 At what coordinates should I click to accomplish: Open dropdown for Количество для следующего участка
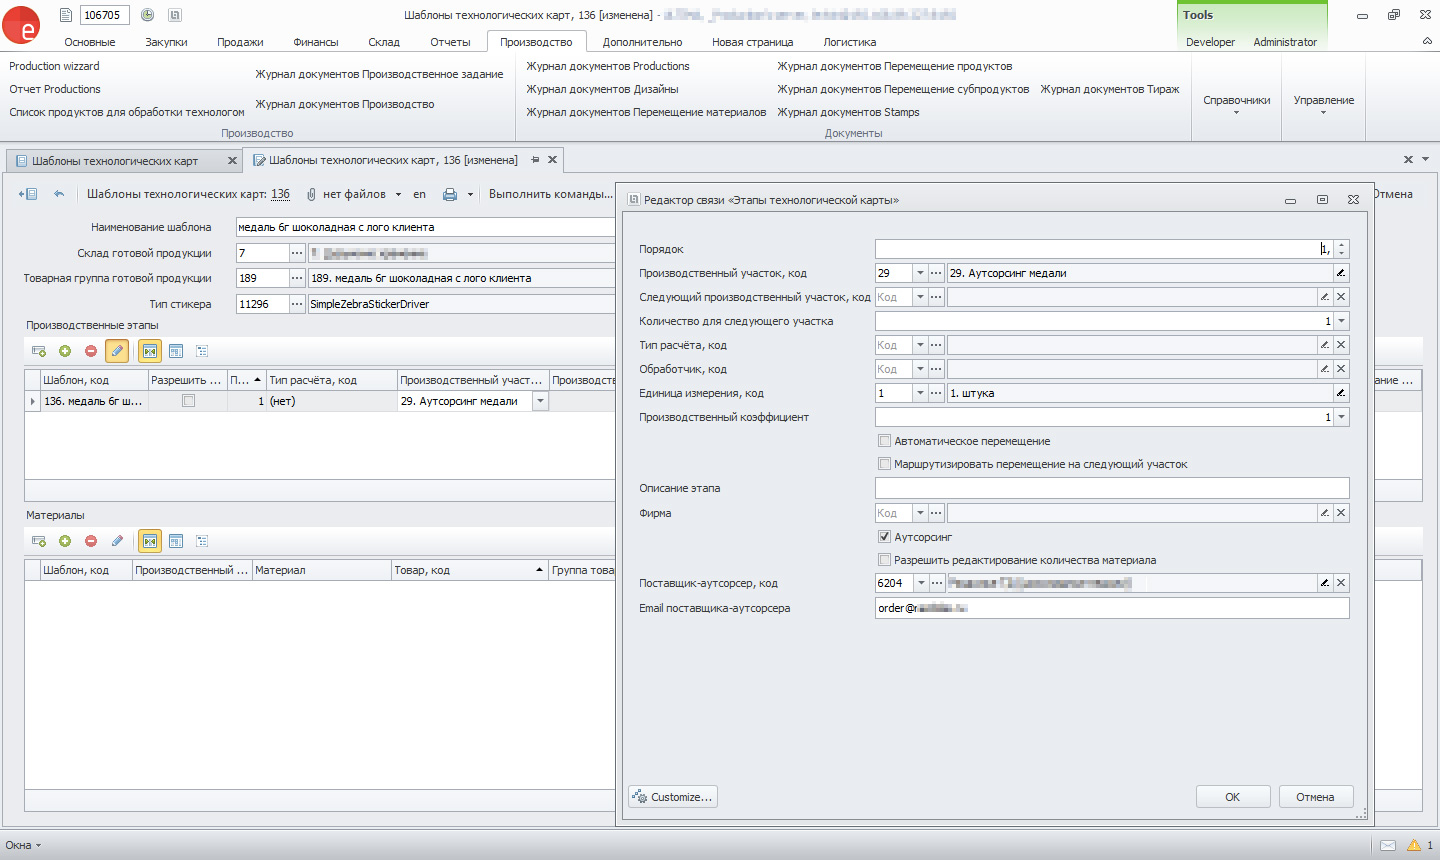(1341, 321)
